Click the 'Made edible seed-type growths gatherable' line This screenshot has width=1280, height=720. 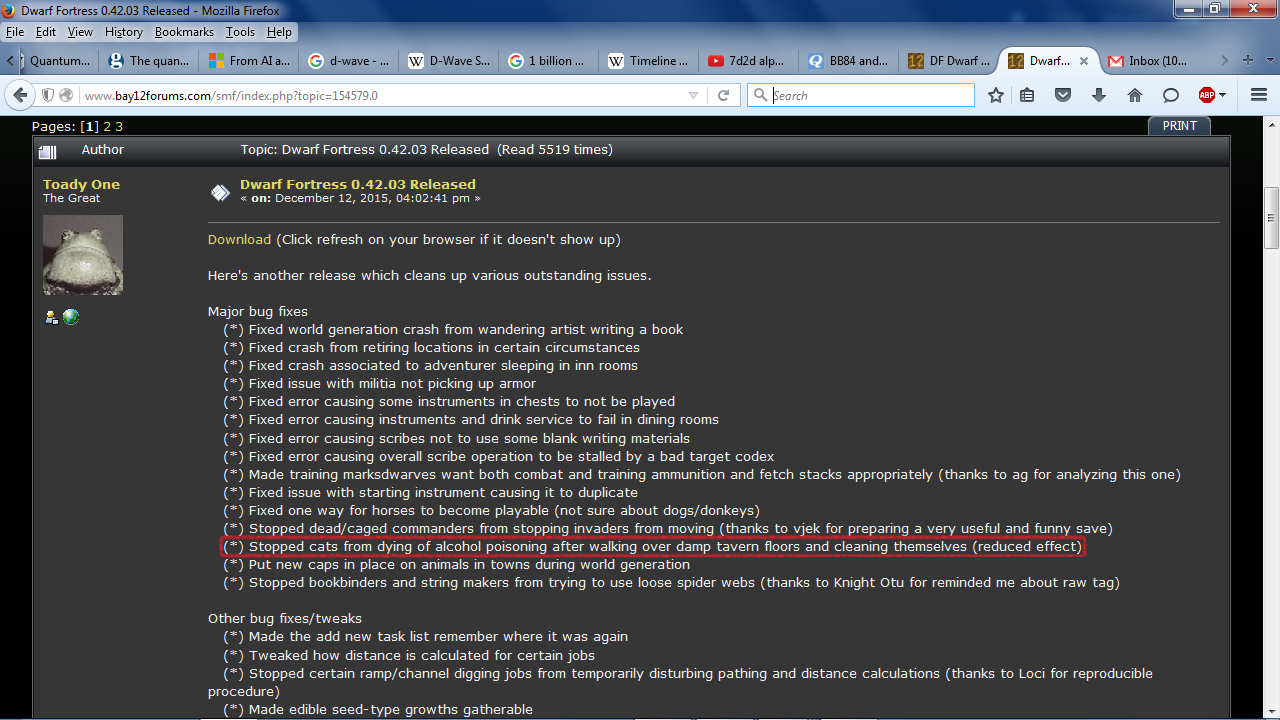pos(378,709)
